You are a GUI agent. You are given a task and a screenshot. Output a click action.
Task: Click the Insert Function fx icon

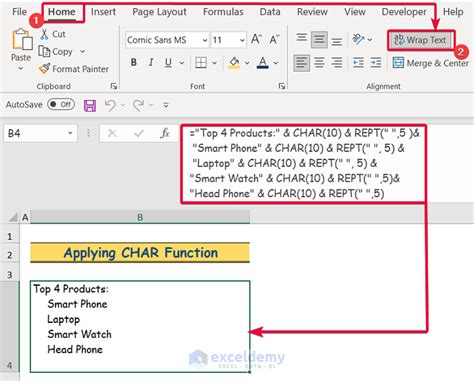pos(165,134)
